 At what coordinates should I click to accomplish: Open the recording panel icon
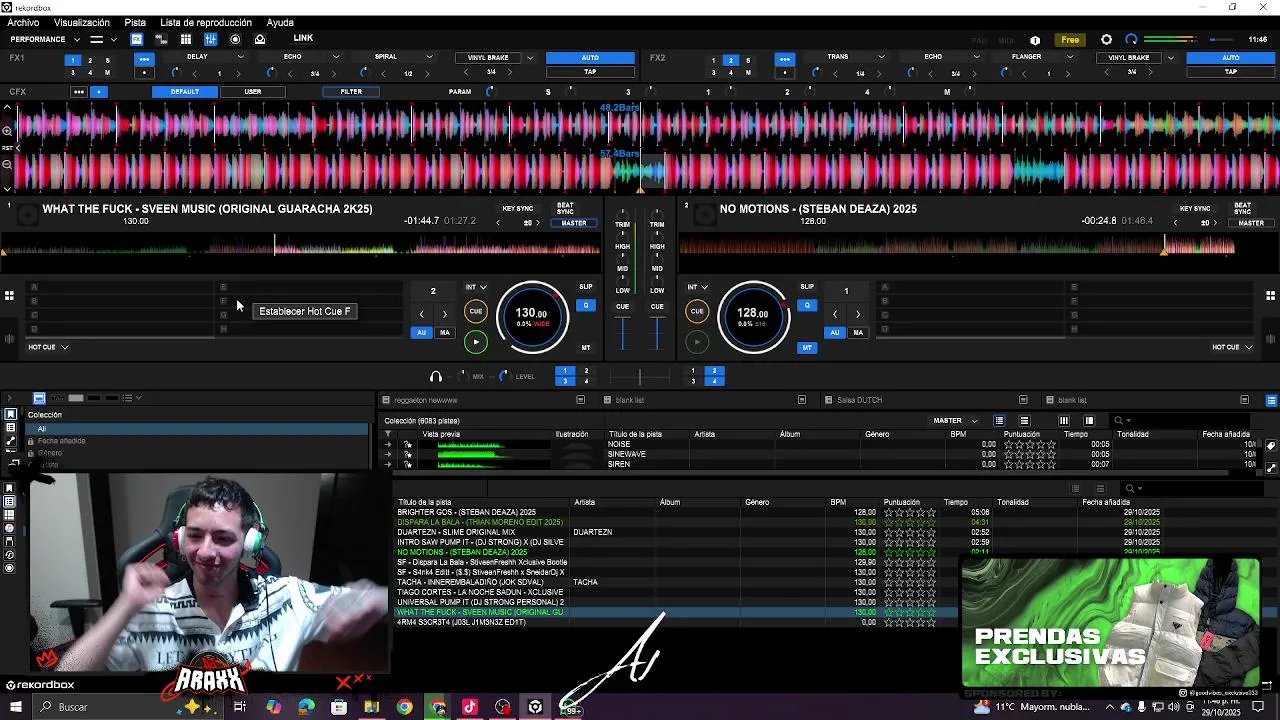click(x=235, y=40)
